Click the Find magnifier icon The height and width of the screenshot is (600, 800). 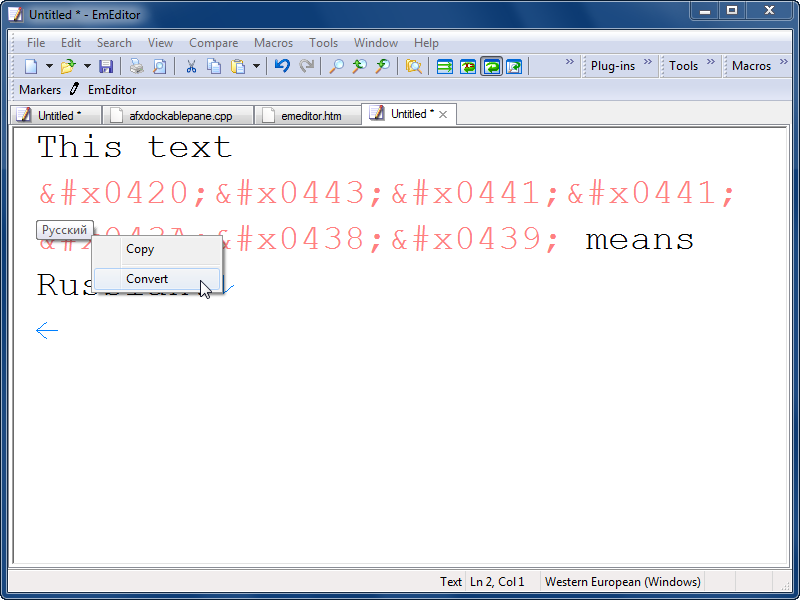click(336, 66)
